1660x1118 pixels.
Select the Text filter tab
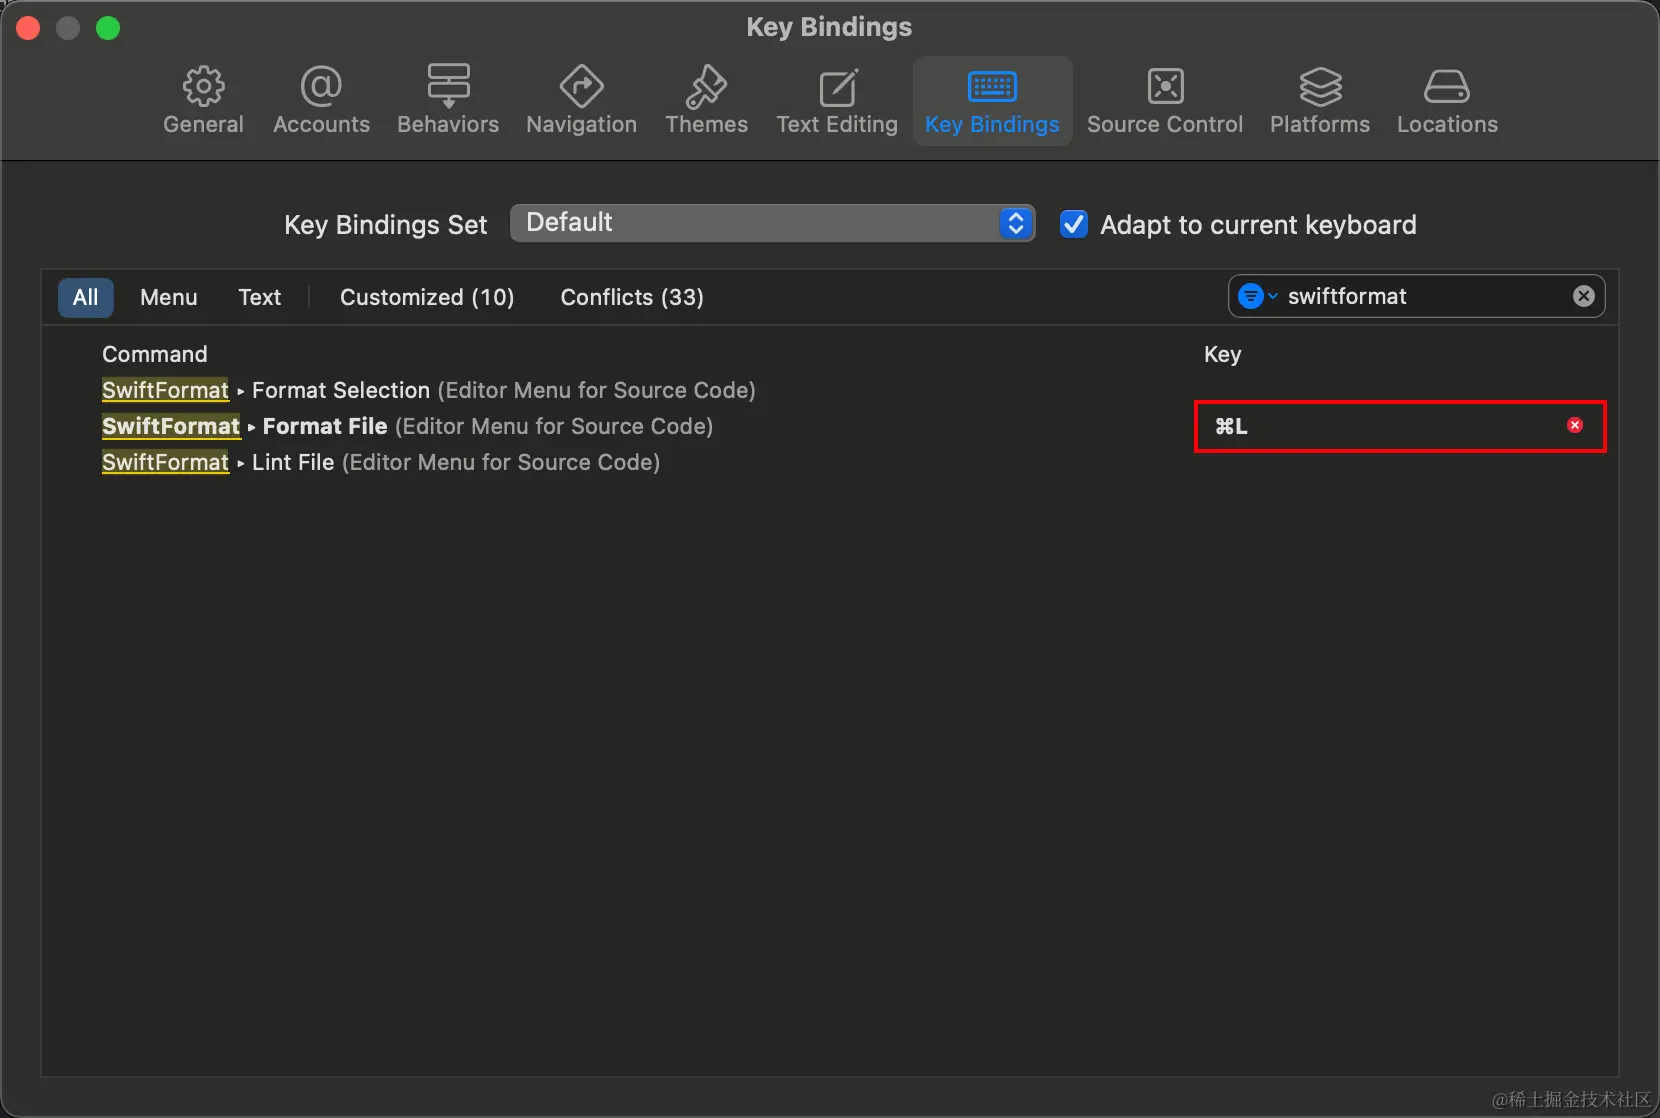point(259,297)
